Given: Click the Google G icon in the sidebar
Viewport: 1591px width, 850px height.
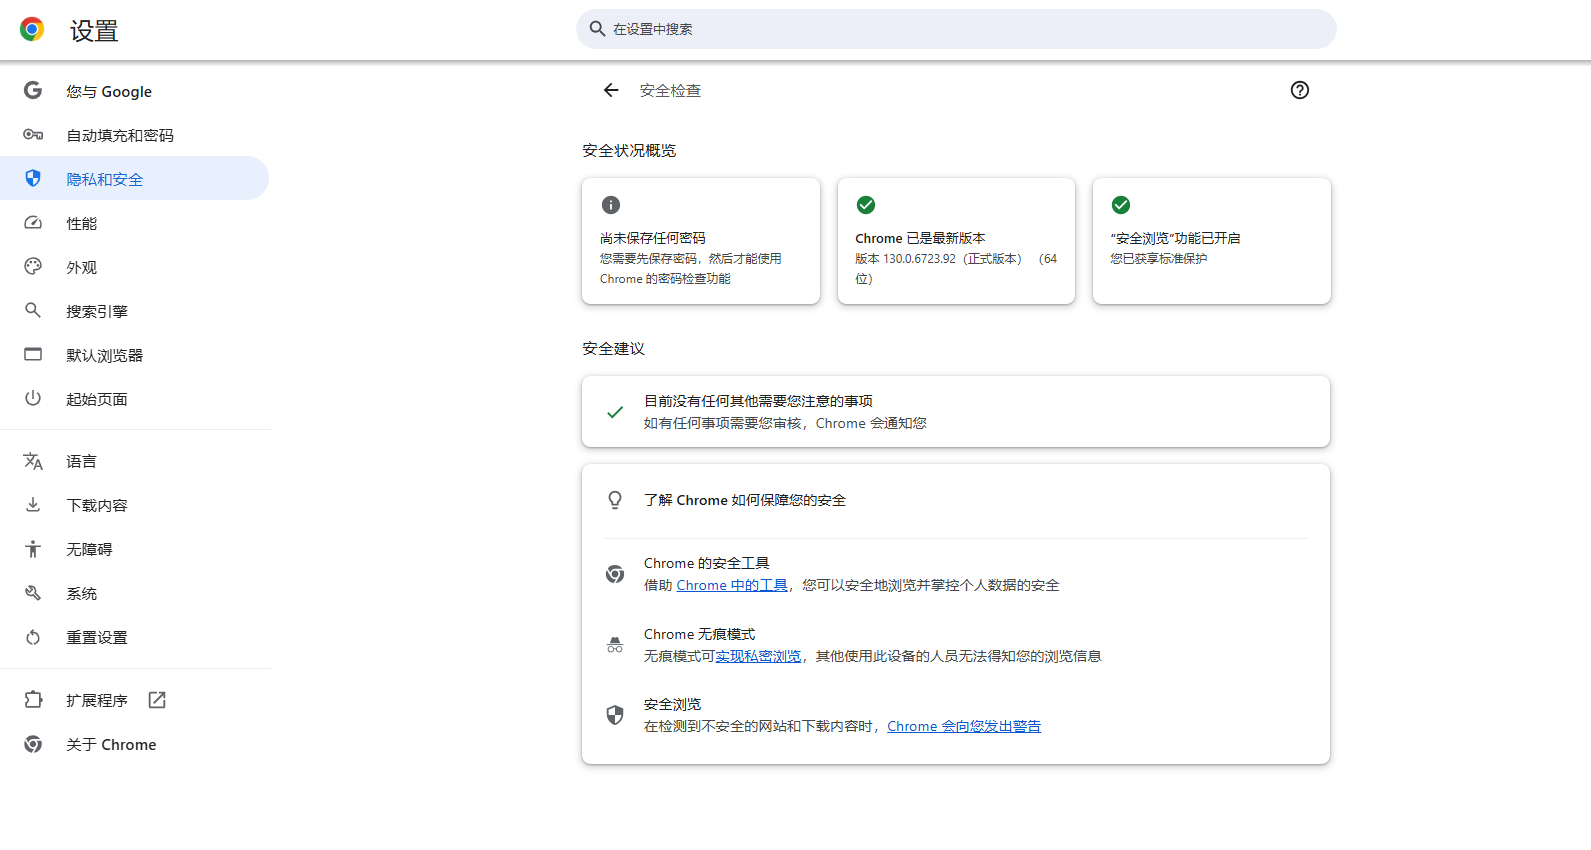Looking at the screenshot, I should [33, 91].
